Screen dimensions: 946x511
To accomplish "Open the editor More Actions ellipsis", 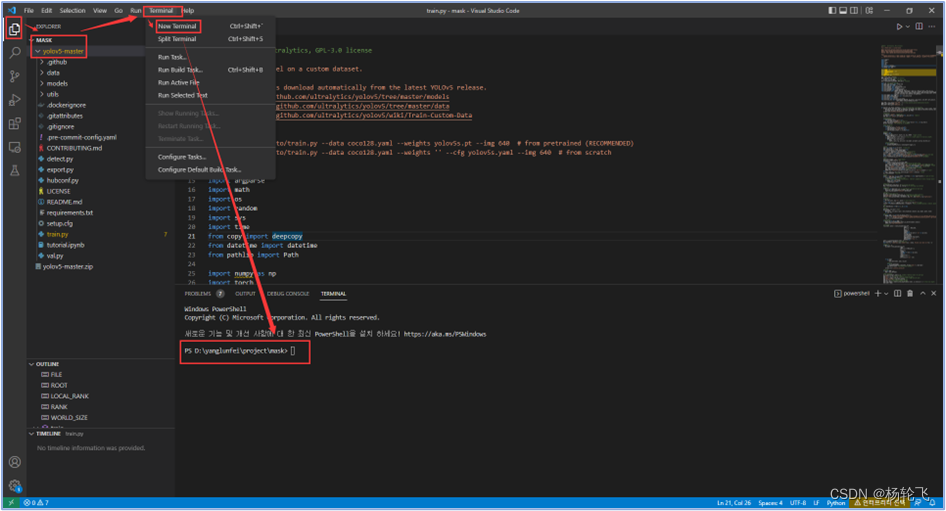I will 933,27.
